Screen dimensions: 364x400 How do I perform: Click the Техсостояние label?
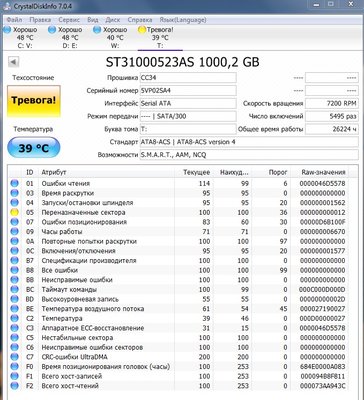coord(33,78)
